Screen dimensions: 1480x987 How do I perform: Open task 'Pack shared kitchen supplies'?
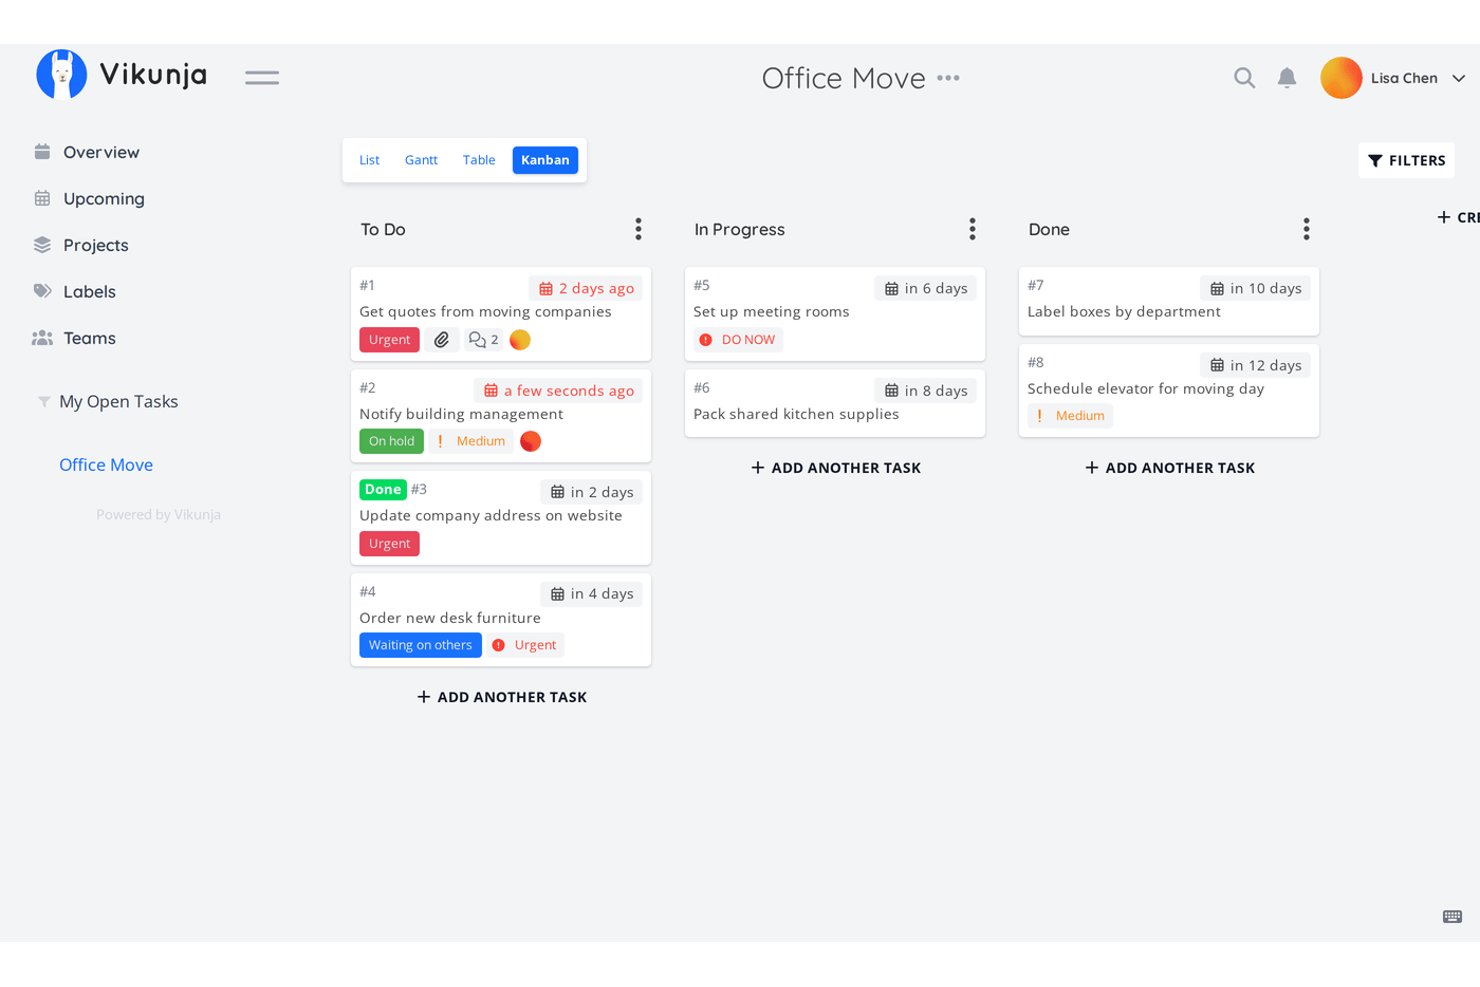(796, 414)
